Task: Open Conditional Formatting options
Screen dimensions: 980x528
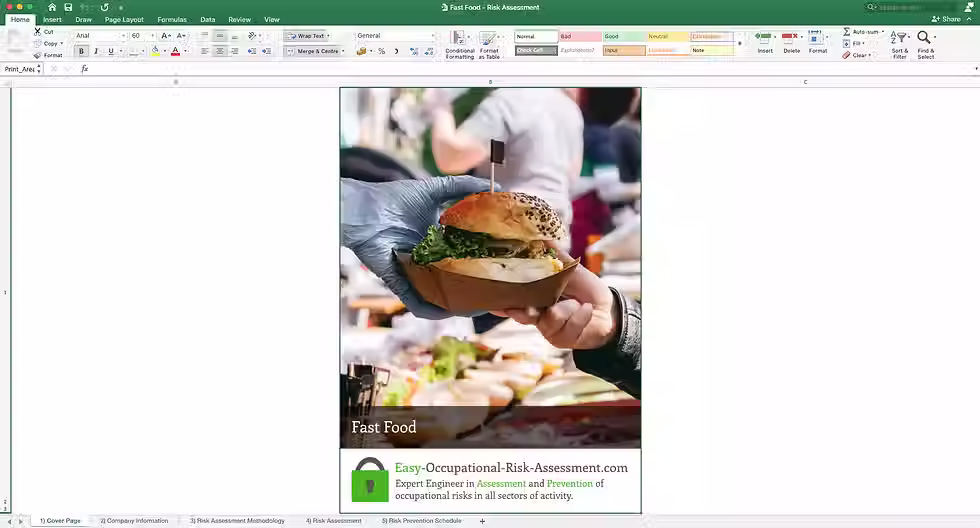Action: point(459,45)
